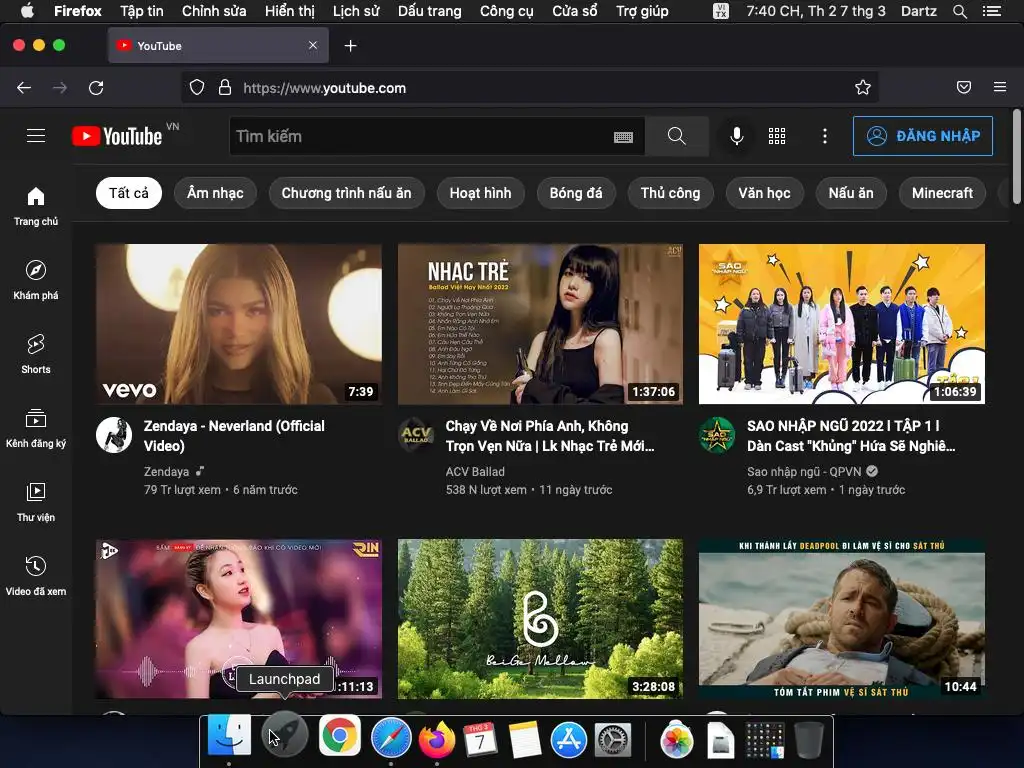Open a new Firefox tab
Image resolution: width=1024 pixels, height=768 pixels.
pos(351,46)
